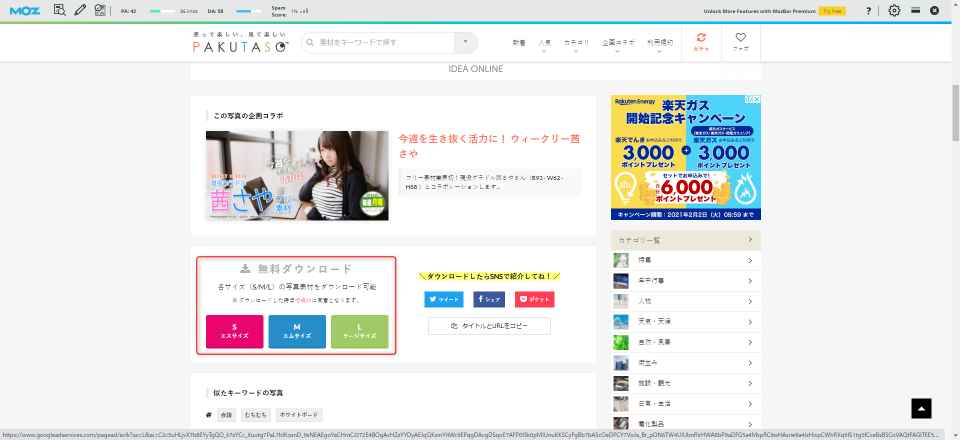Open the search filter dropdown arrow
The image size is (960, 440).
466,42
